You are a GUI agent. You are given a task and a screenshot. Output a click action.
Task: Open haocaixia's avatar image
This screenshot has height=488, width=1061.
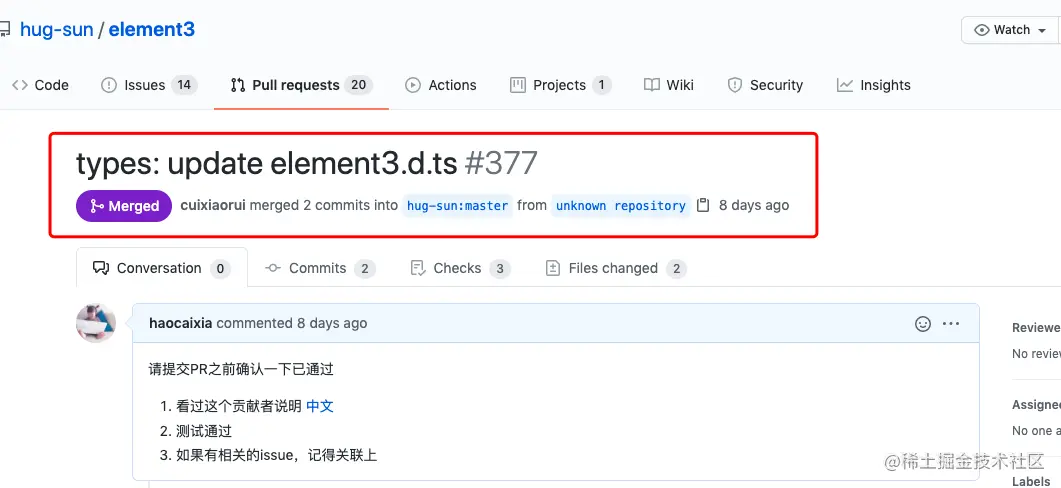96,323
